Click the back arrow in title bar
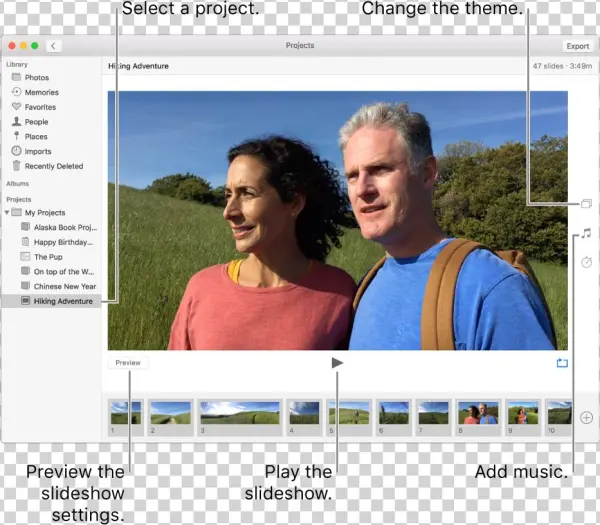600x525 pixels. (x=53, y=46)
